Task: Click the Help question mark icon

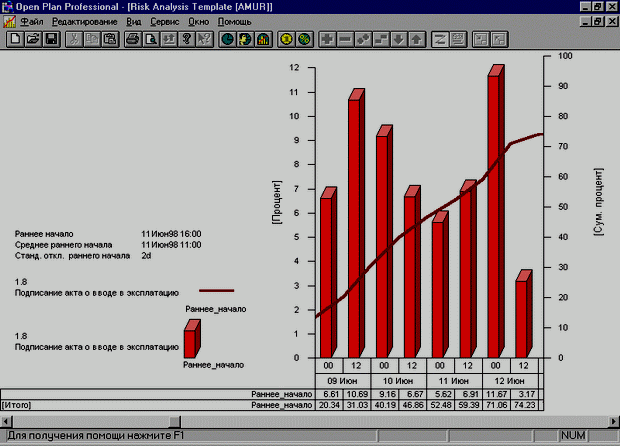Action: (187, 39)
